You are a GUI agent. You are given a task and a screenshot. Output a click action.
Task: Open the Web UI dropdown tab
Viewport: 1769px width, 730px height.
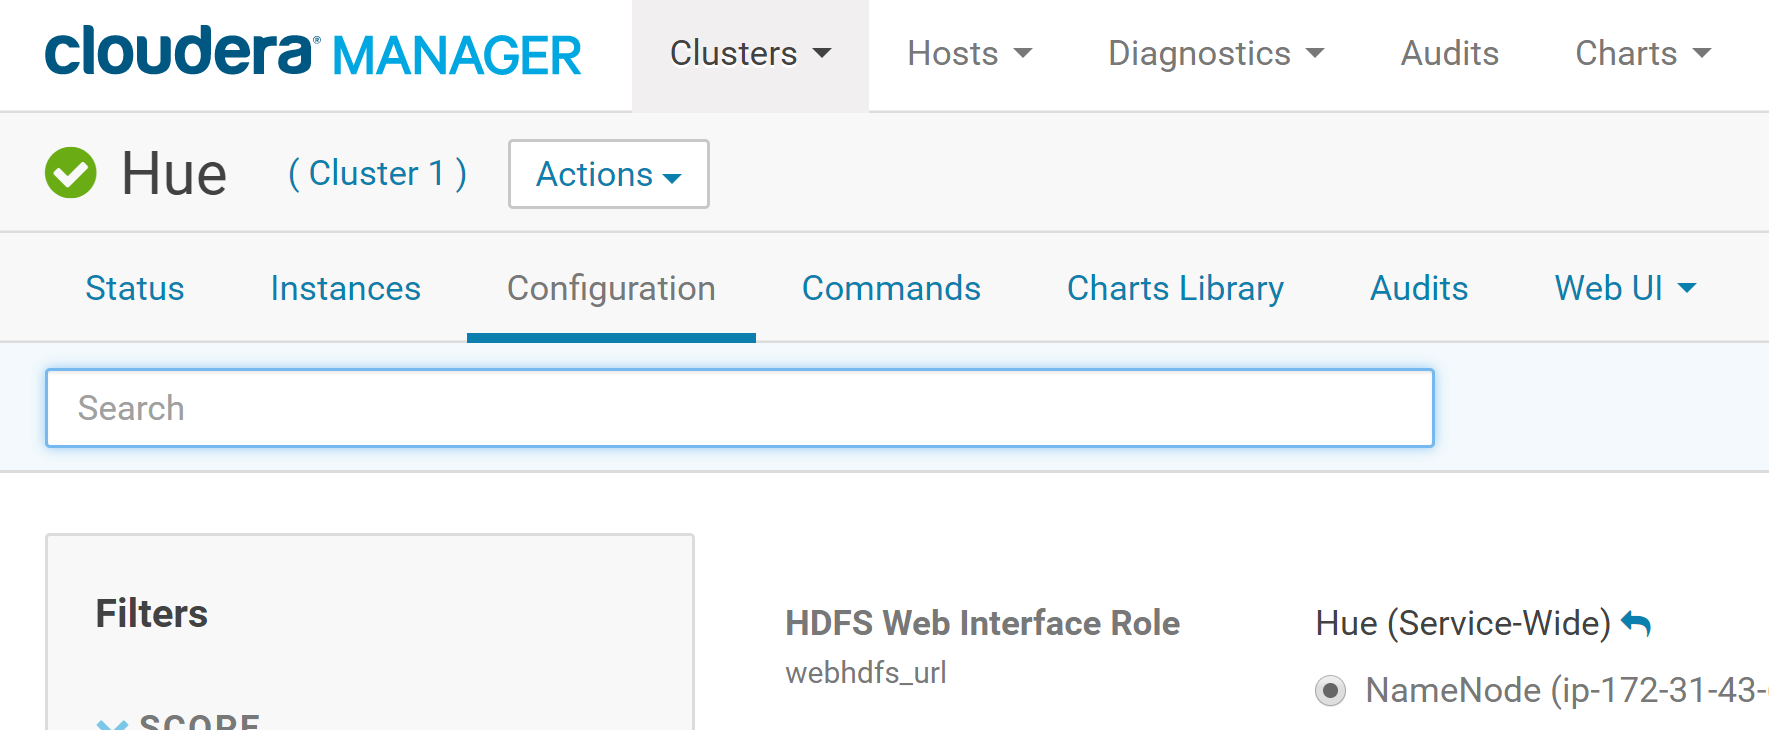[x=1624, y=289]
